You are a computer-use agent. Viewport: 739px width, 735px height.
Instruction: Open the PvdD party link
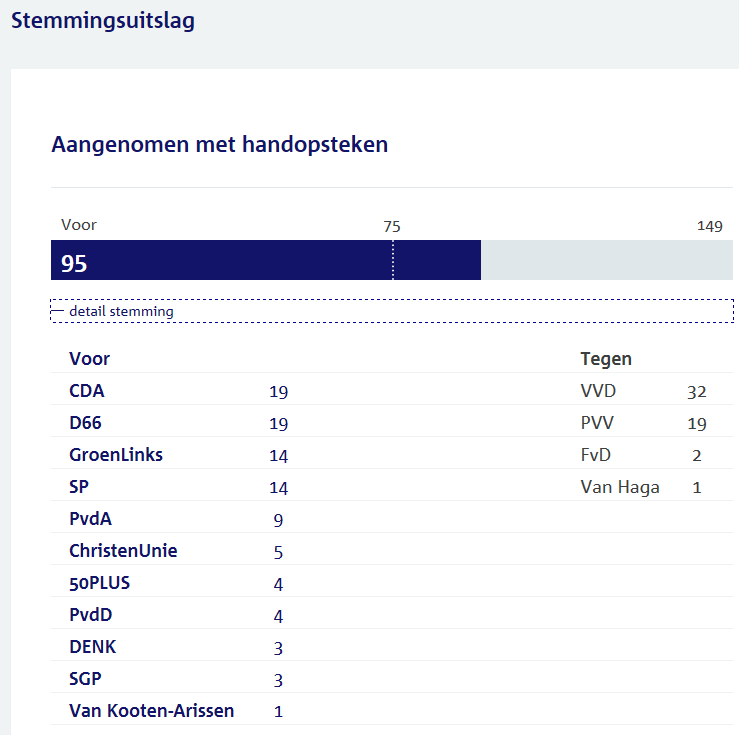(x=90, y=615)
